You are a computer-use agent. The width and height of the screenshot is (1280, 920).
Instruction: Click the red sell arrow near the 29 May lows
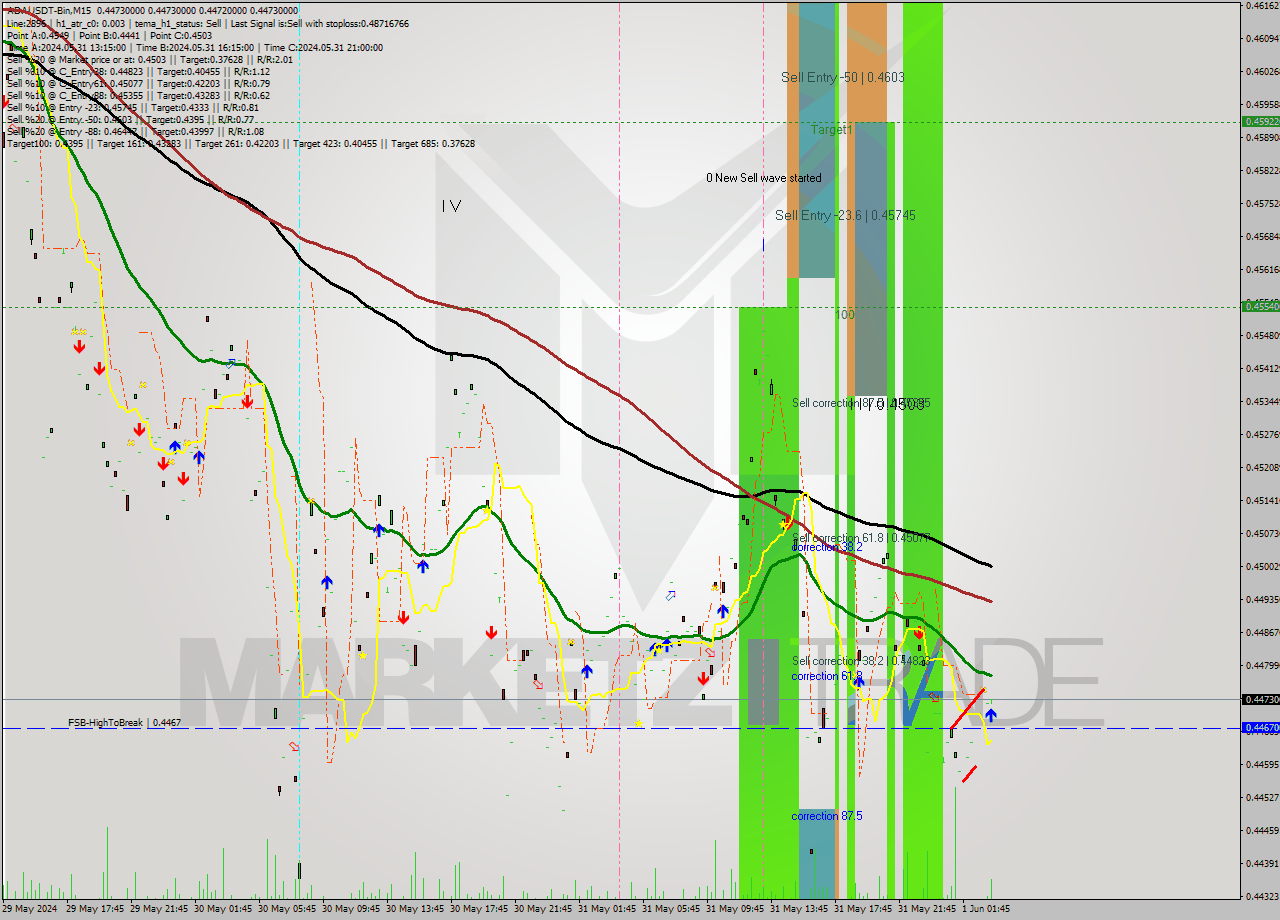click(184, 479)
